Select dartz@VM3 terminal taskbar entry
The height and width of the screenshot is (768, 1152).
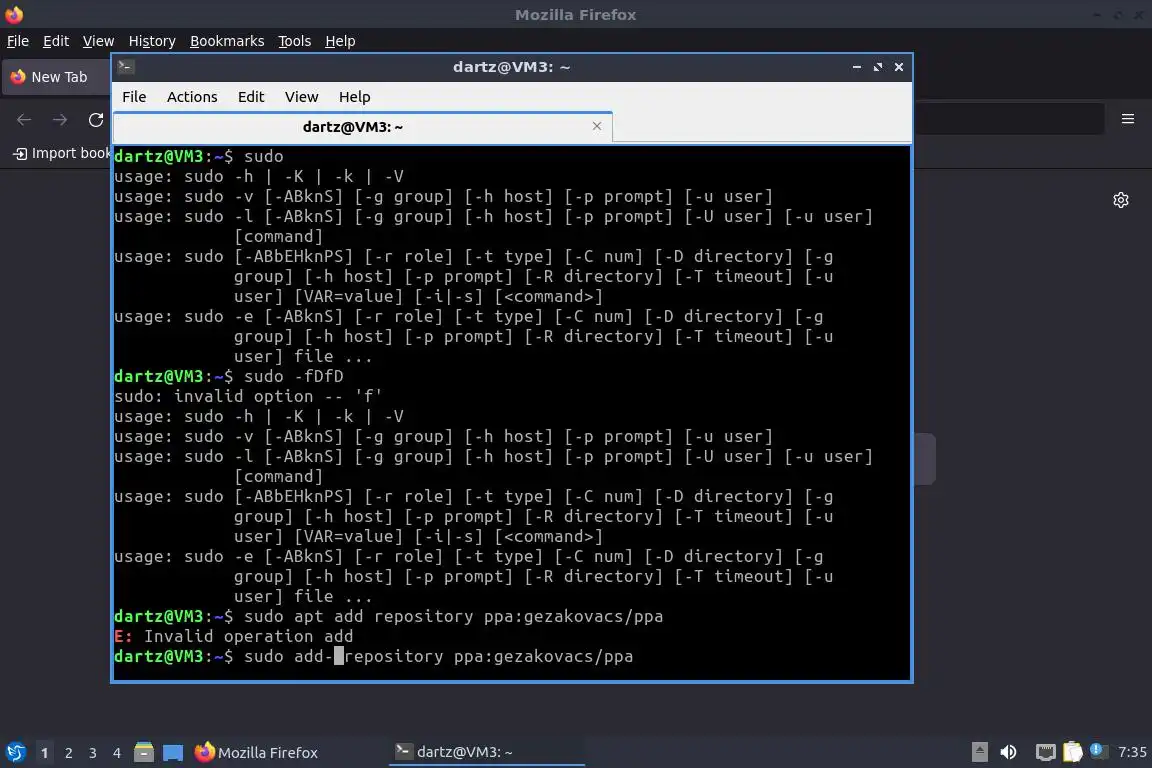[x=486, y=752]
